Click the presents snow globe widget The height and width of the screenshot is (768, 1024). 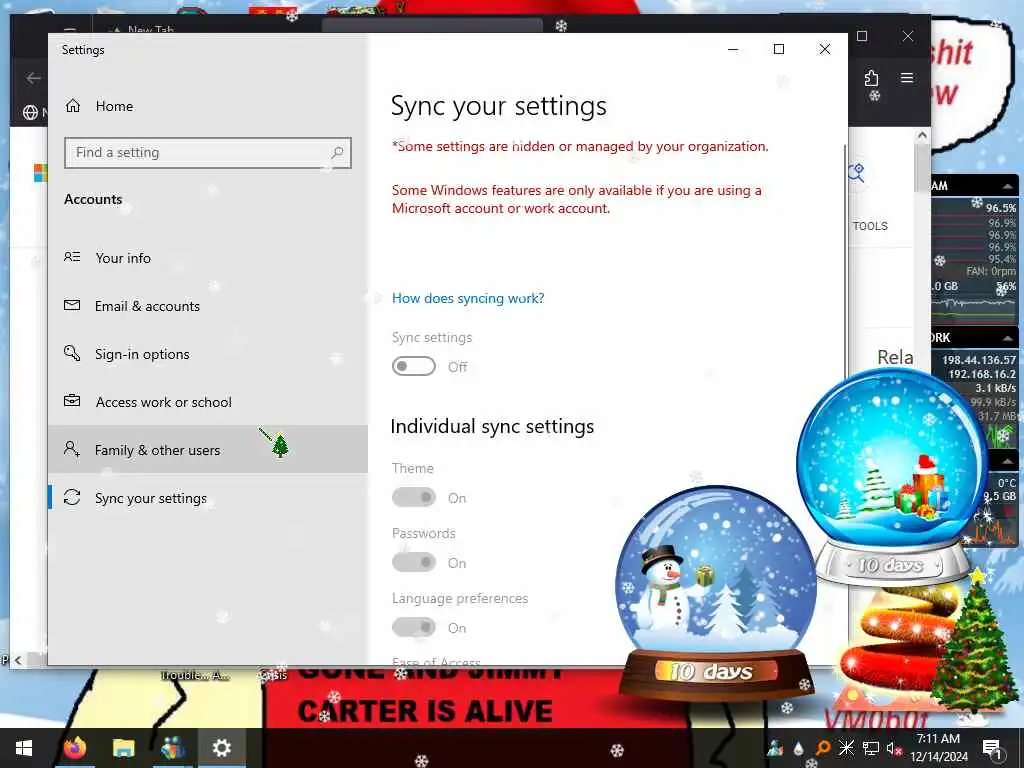pyautogui.click(x=892, y=477)
